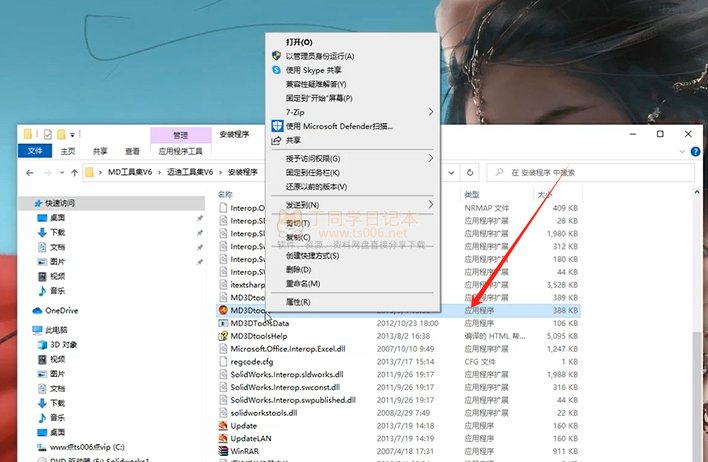Click the MD3DtoolsHelp file icon
Image resolution: width=708 pixels, height=462 pixels.
223,337
